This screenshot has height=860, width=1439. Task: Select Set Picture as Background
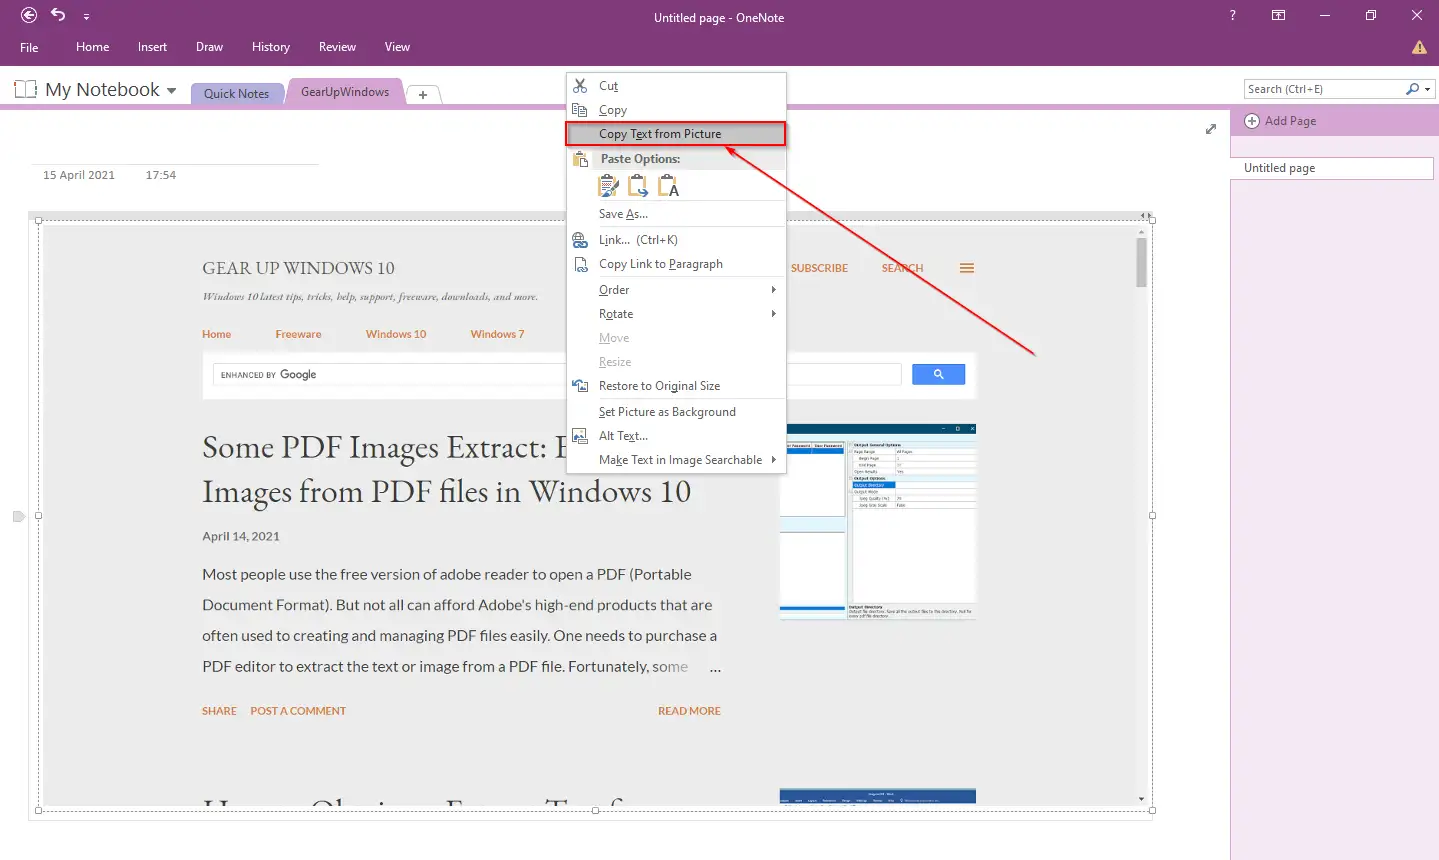click(x=676, y=412)
